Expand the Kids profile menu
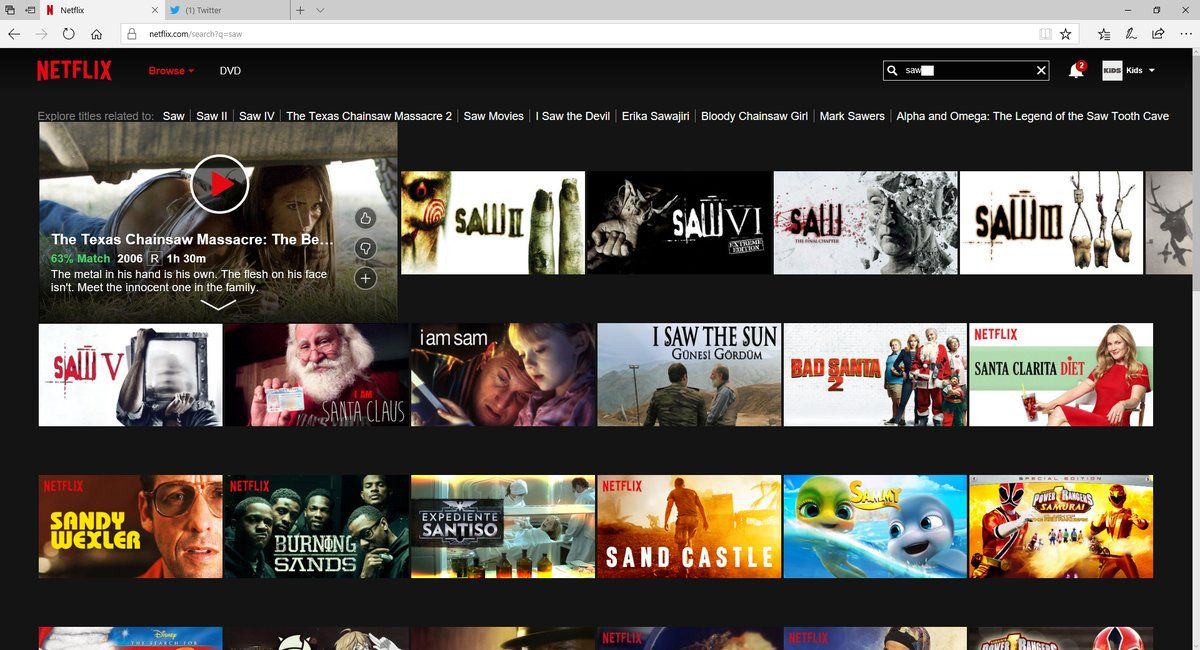The height and width of the screenshot is (650, 1200). pos(1128,71)
